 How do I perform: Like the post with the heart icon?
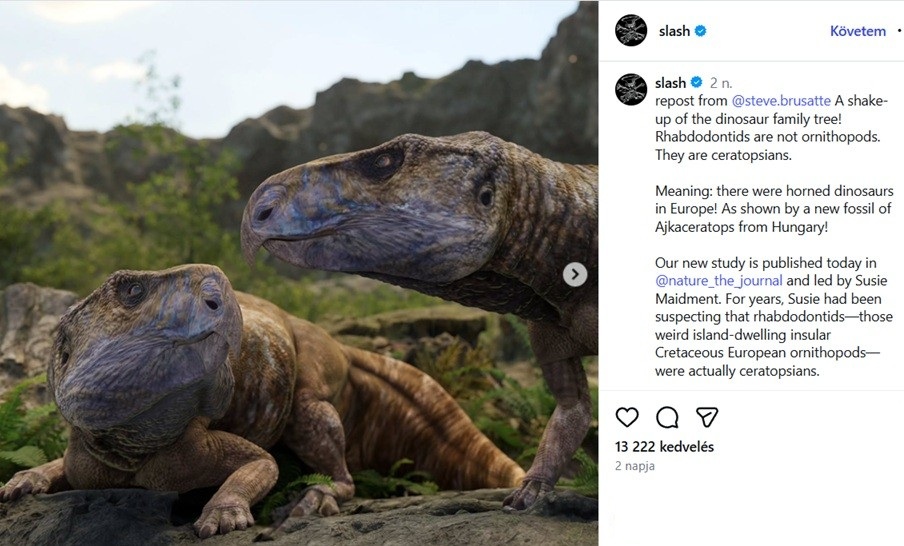click(x=627, y=417)
